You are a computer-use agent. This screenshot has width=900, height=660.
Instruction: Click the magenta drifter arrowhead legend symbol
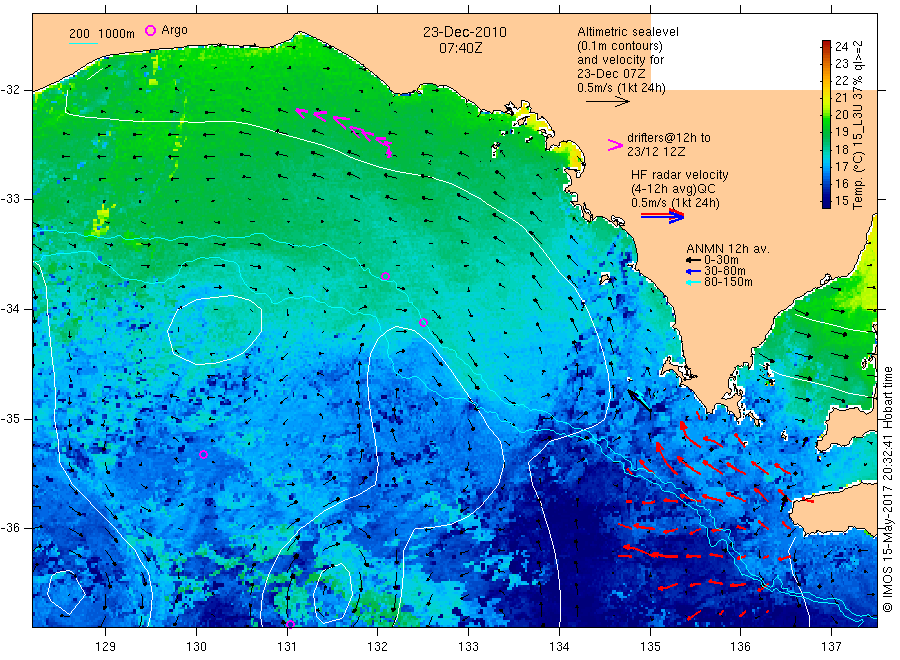[x=615, y=145]
